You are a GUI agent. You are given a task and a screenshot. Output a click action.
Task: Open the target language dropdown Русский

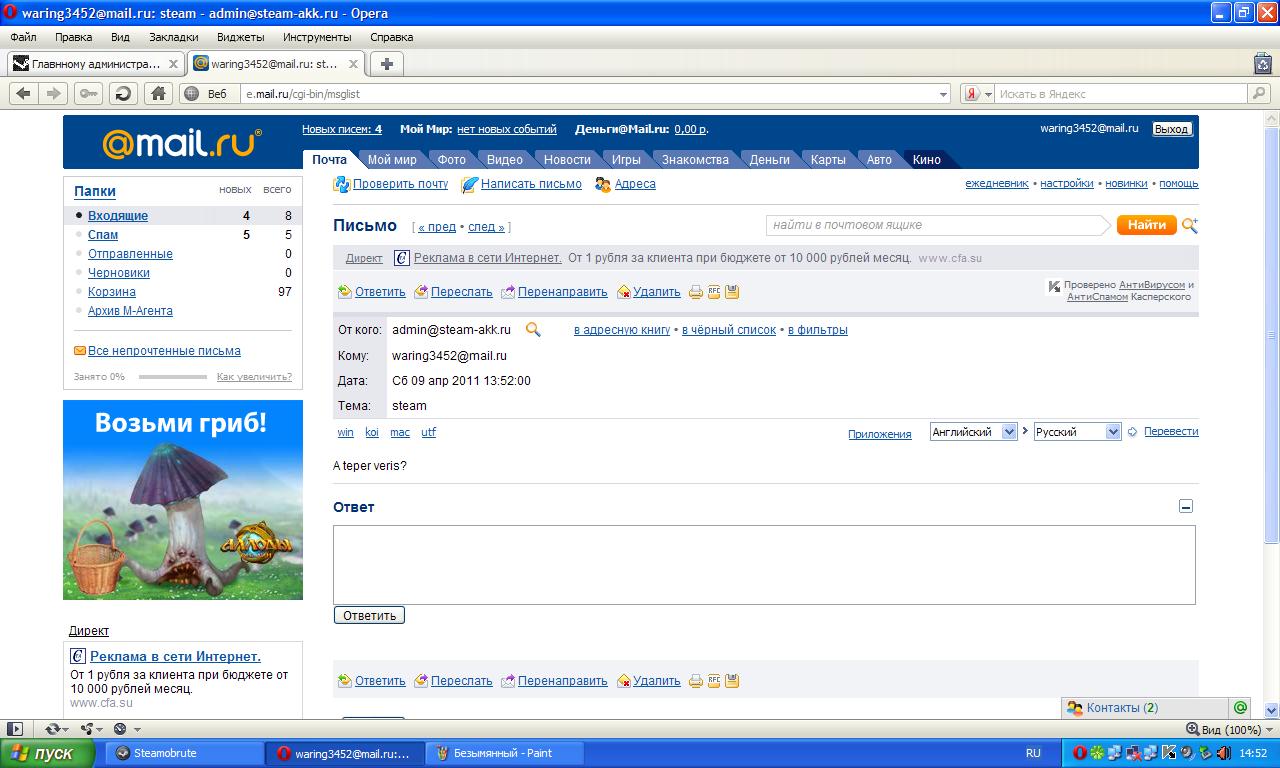(x=1077, y=432)
